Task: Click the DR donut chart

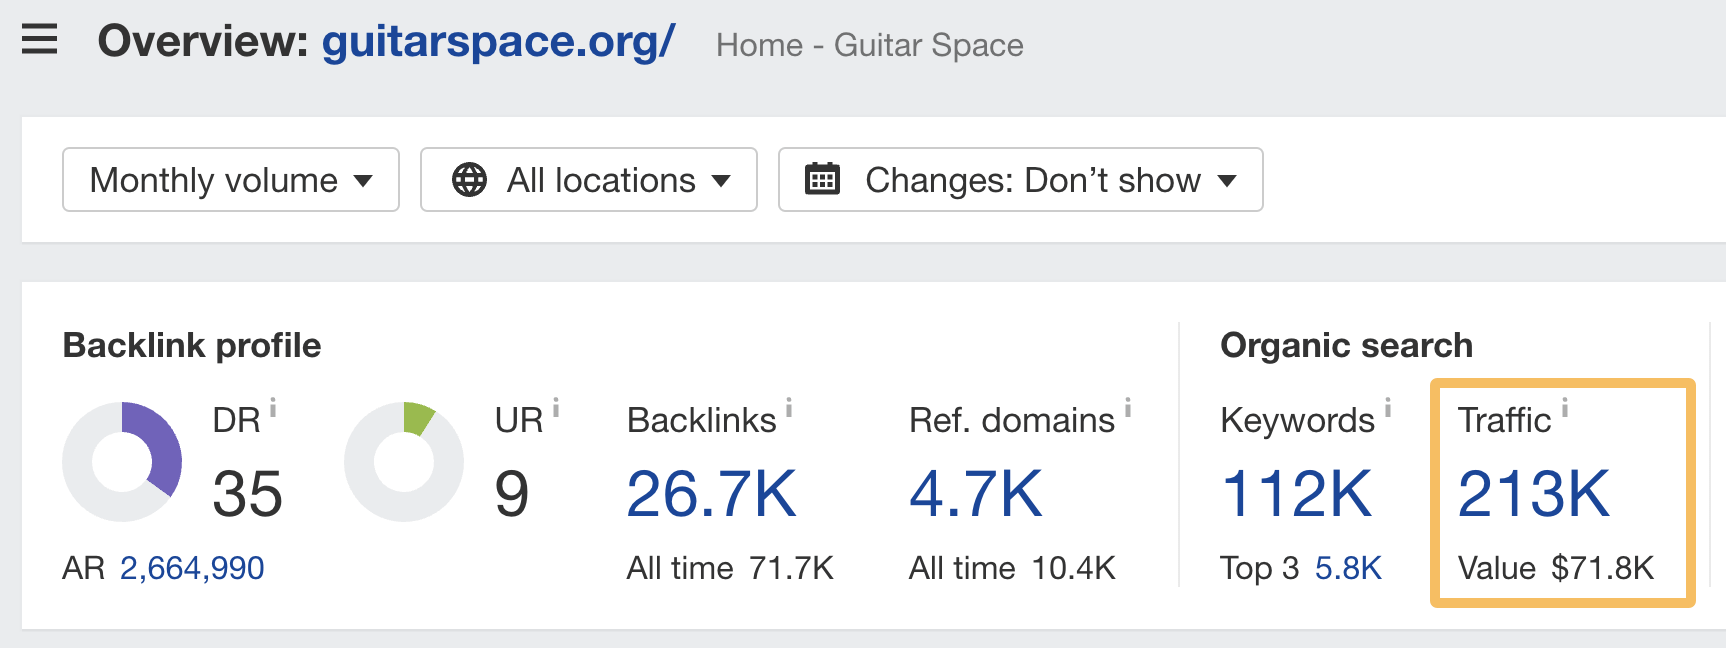Action: coord(122,461)
